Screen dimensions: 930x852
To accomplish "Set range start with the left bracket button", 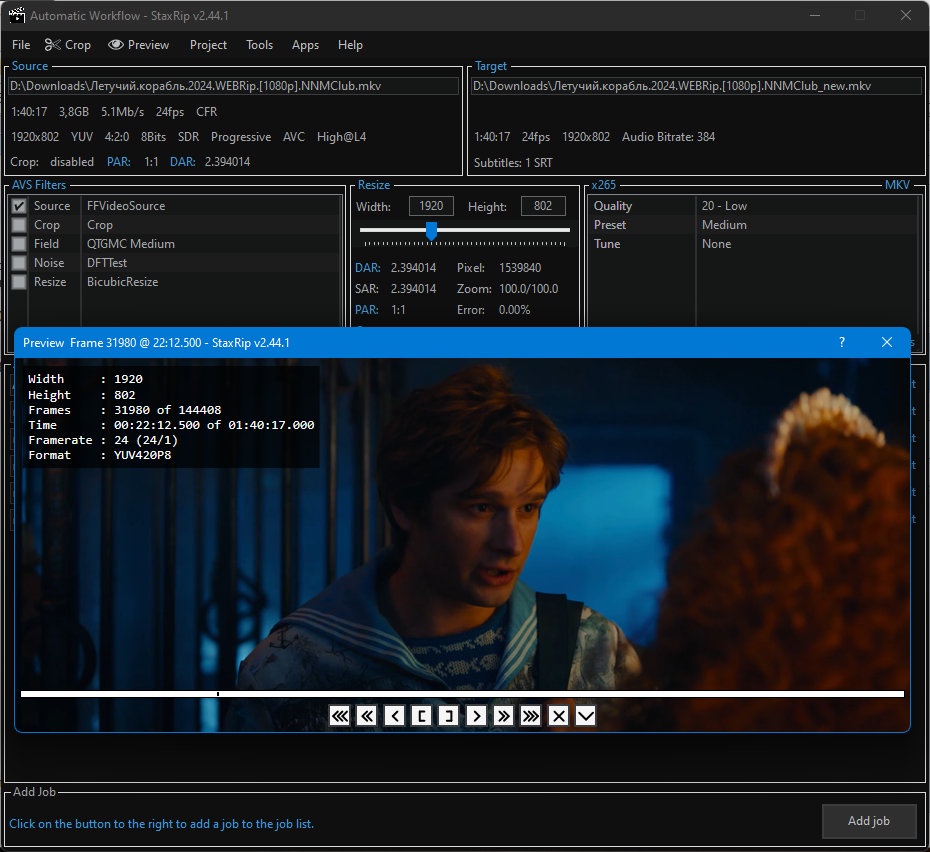I will [x=422, y=716].
